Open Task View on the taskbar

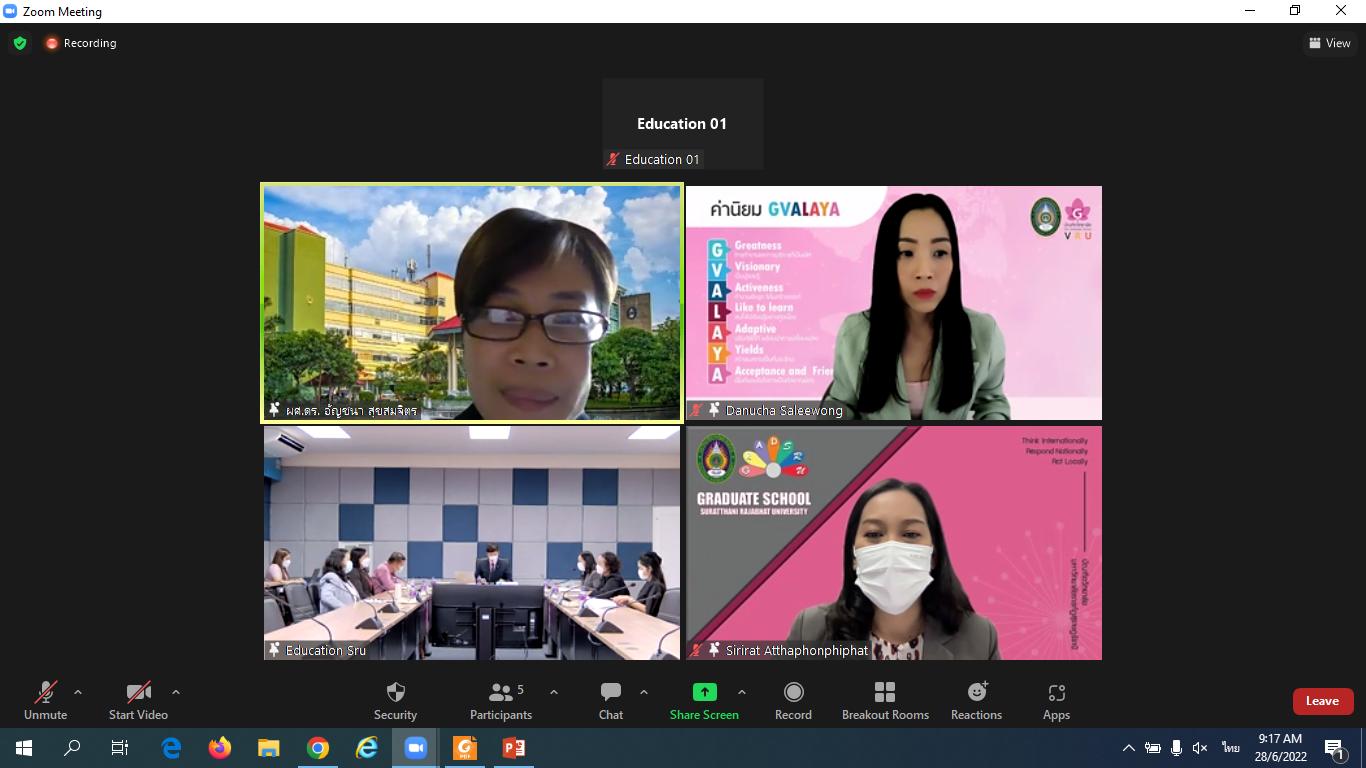pos(120,748)
